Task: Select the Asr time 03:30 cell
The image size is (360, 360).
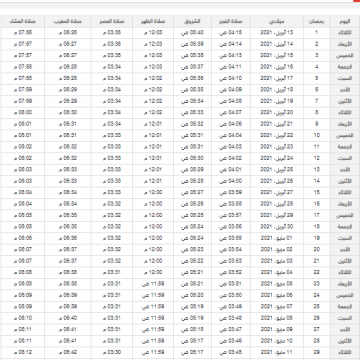Action: [x=112, y=352]
